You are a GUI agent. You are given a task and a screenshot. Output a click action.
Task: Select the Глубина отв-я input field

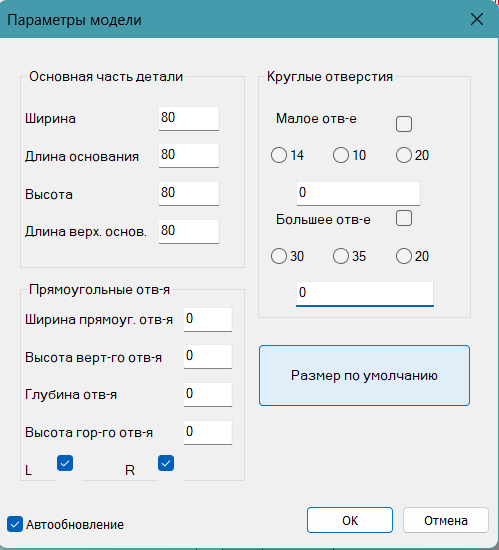coord(208,395)
